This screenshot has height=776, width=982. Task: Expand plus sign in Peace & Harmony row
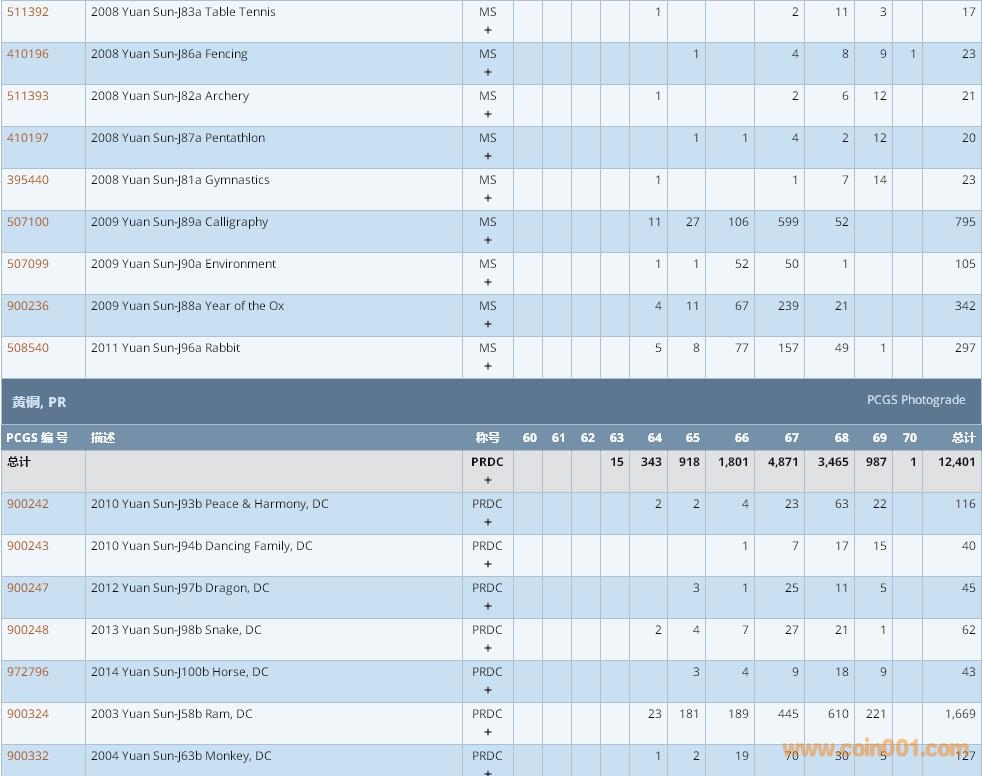pos(488,522)
